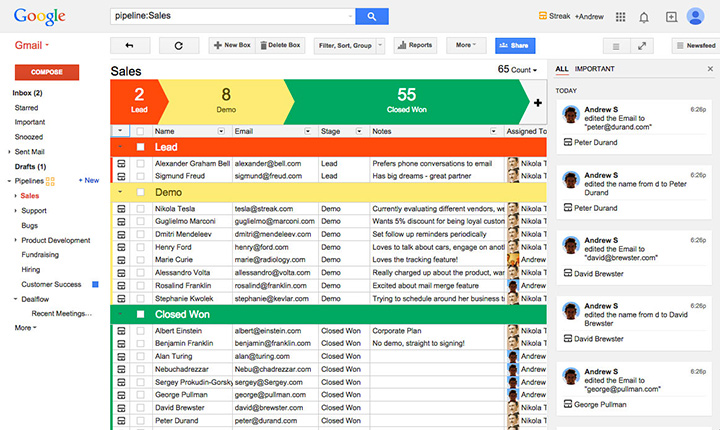Tick the Henry Ford row checkbox
The height and width of the screenshot is (430, 720).
[141, 247]
